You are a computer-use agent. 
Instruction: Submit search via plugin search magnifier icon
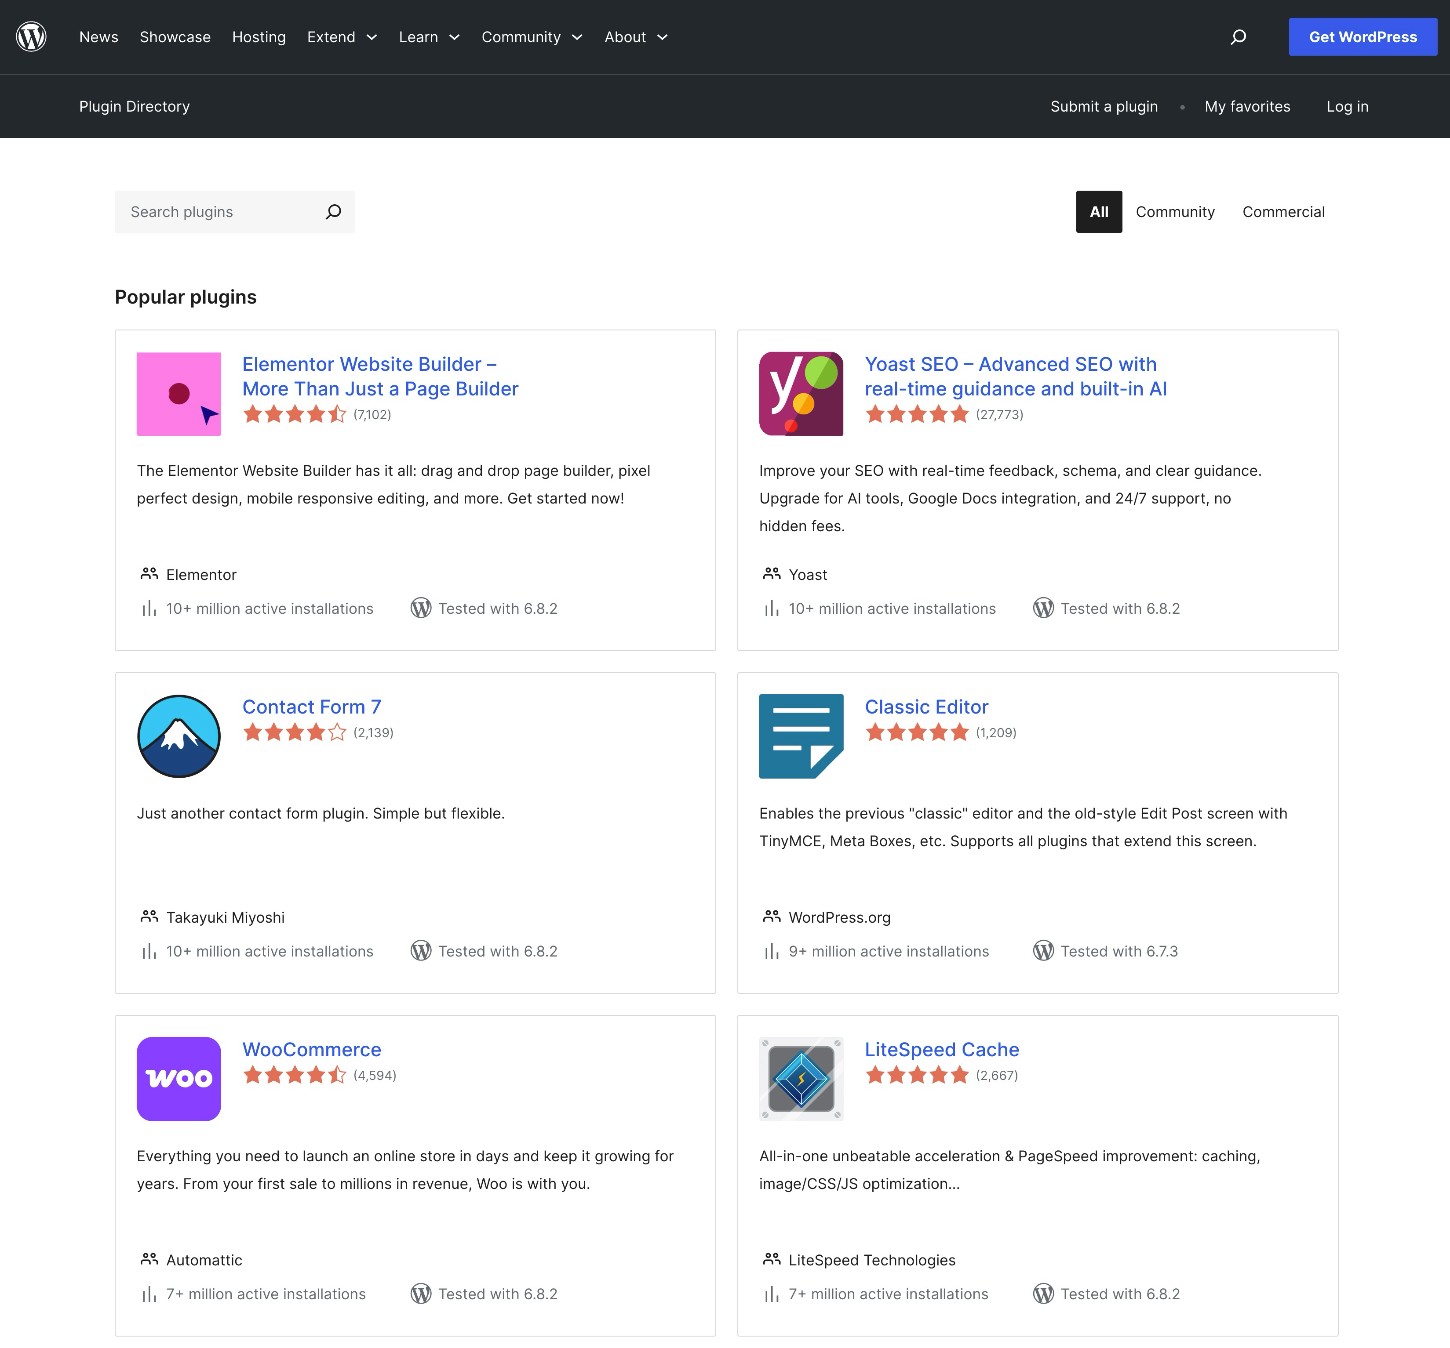coord(333,212)
